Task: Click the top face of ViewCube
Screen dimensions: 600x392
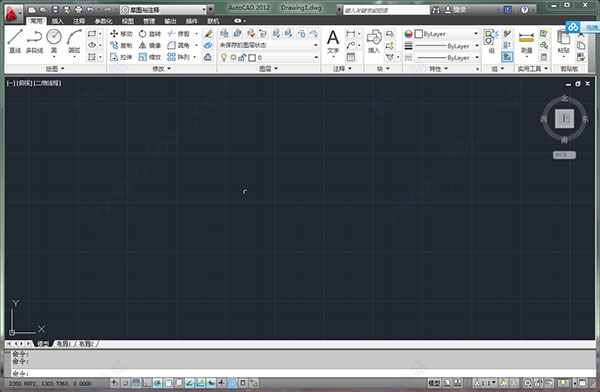Action: click(x=564, y=119)
